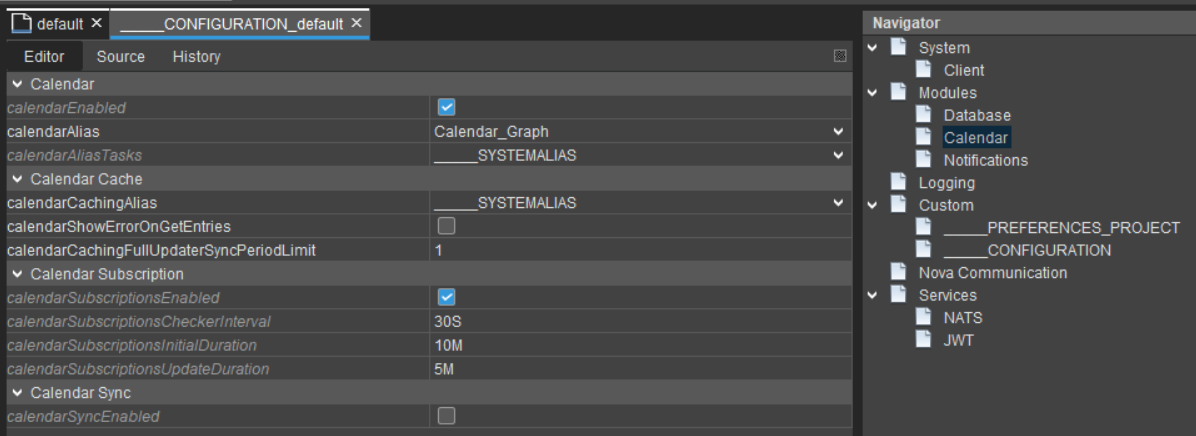Viewport: 1196px width, 436px height.
Task: Click the document icon next to Database
Action: (923, 114)
